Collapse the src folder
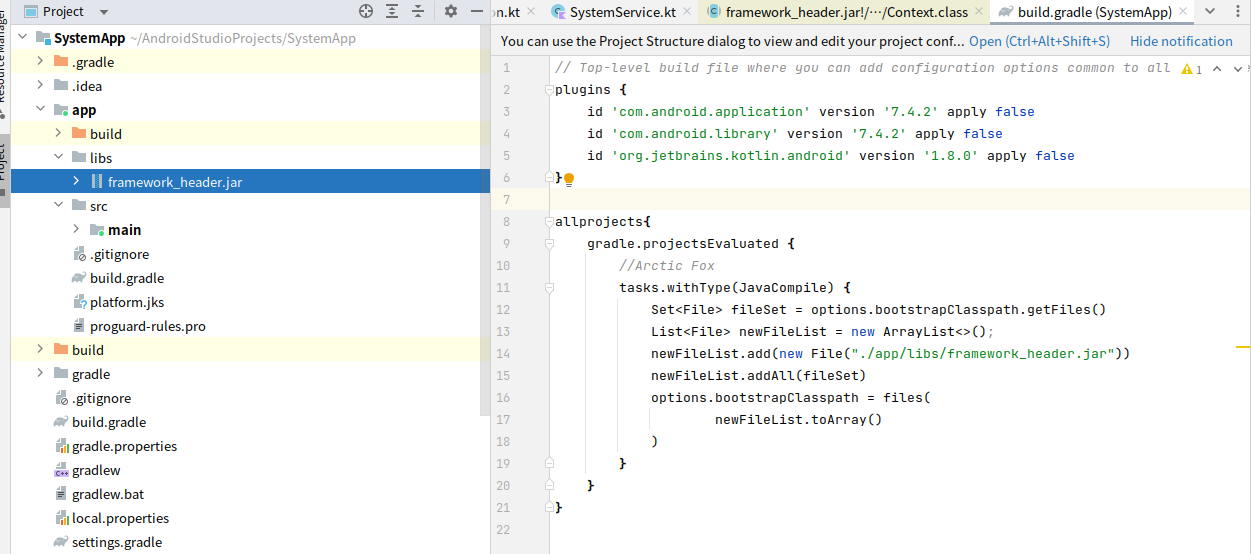Viewport: 1251px width, 554px height. [58, 206]
